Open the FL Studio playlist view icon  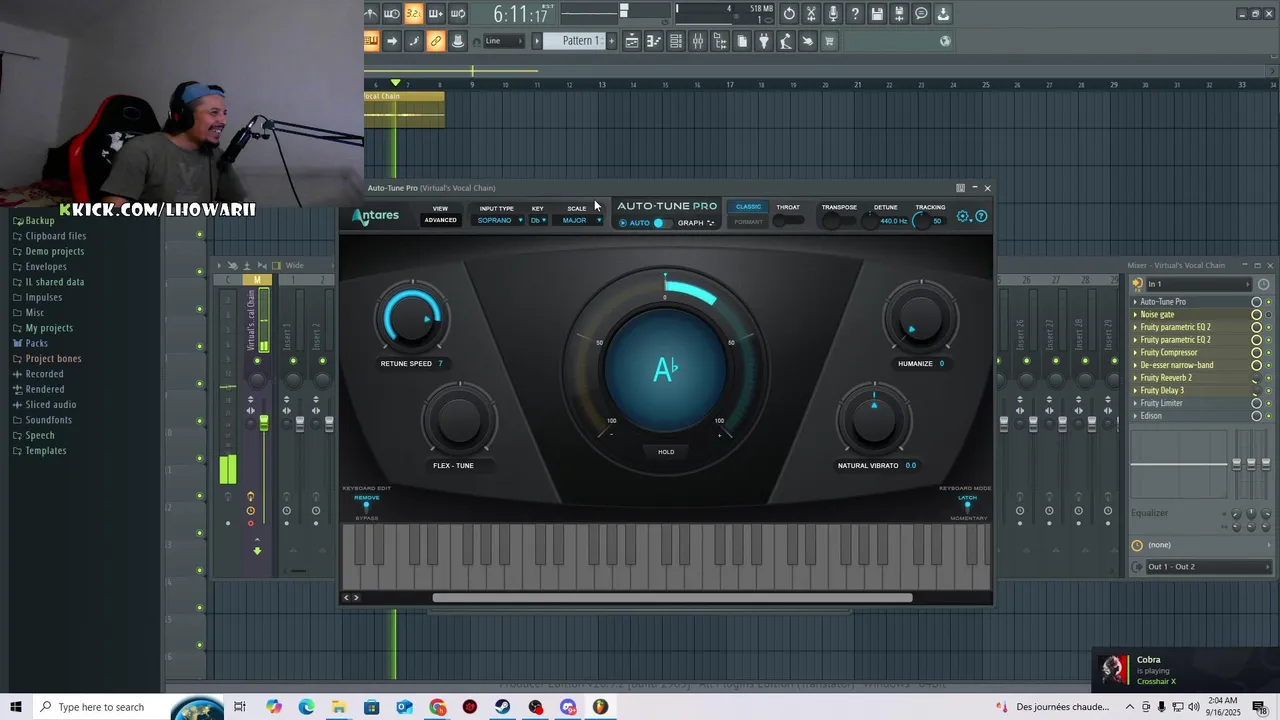[632, 41]
